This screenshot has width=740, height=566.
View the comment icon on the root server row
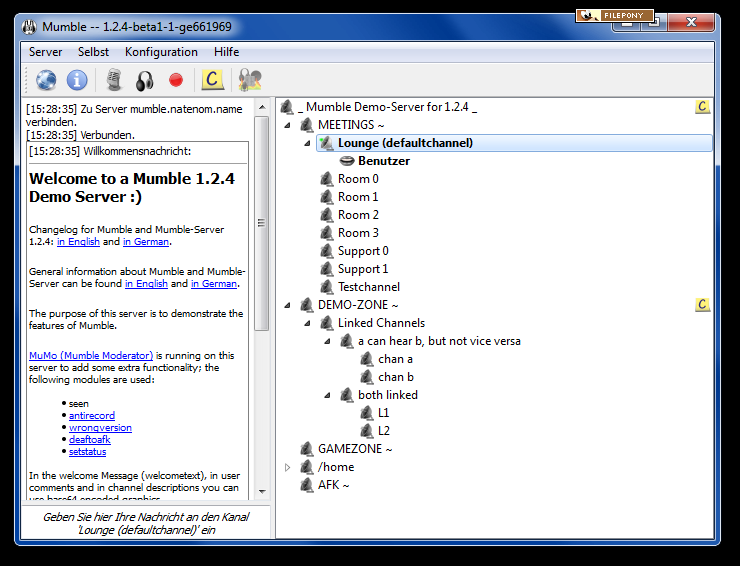pos(702,107)
